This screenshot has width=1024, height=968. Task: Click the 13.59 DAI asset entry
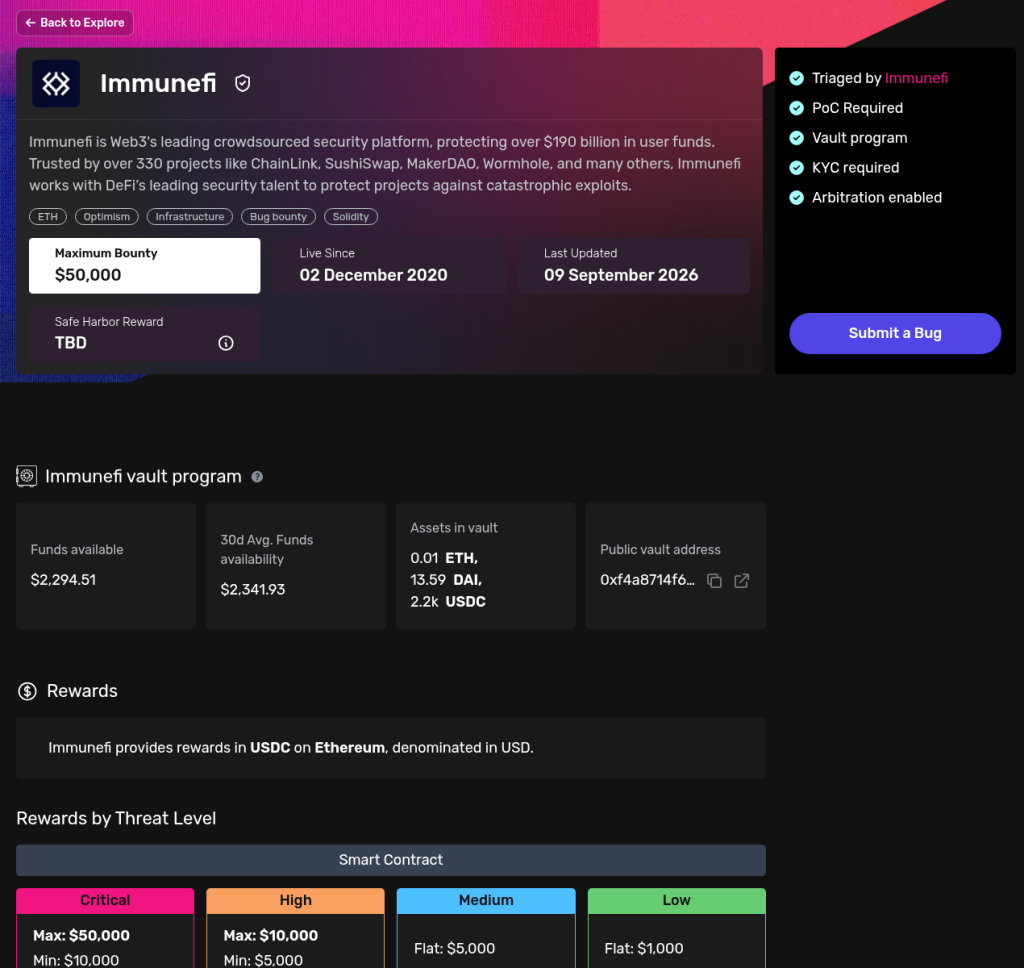(446, 579)
